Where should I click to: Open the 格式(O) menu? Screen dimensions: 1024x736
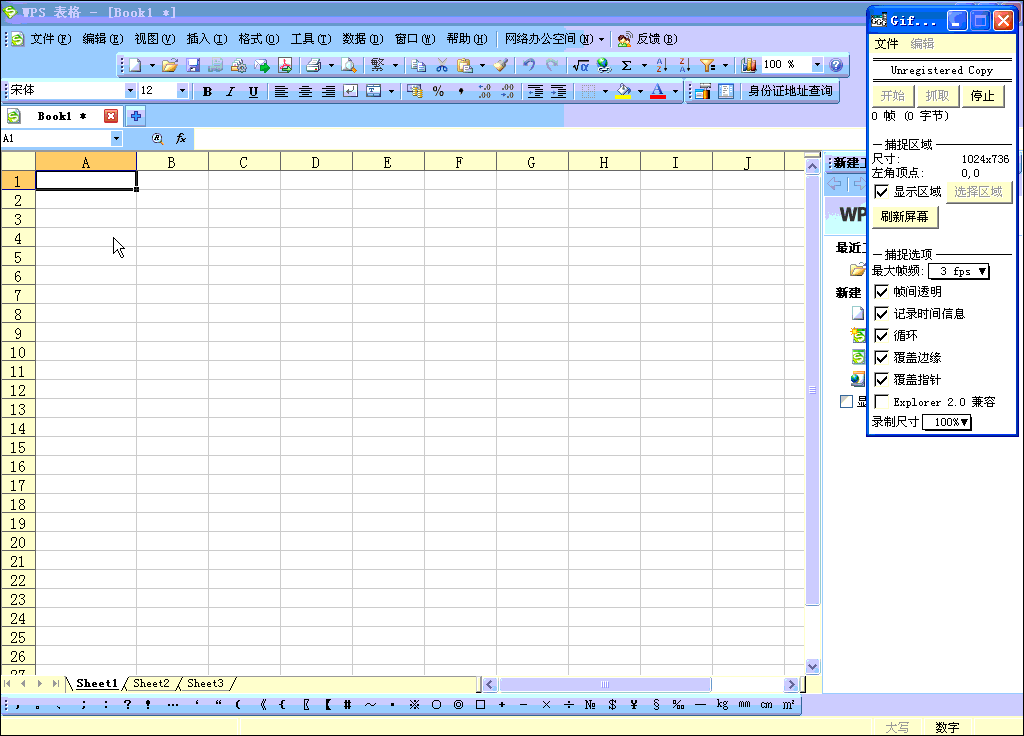pos(259,39)
